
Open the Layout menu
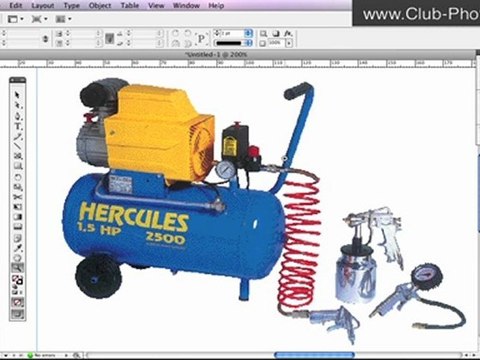42,6
